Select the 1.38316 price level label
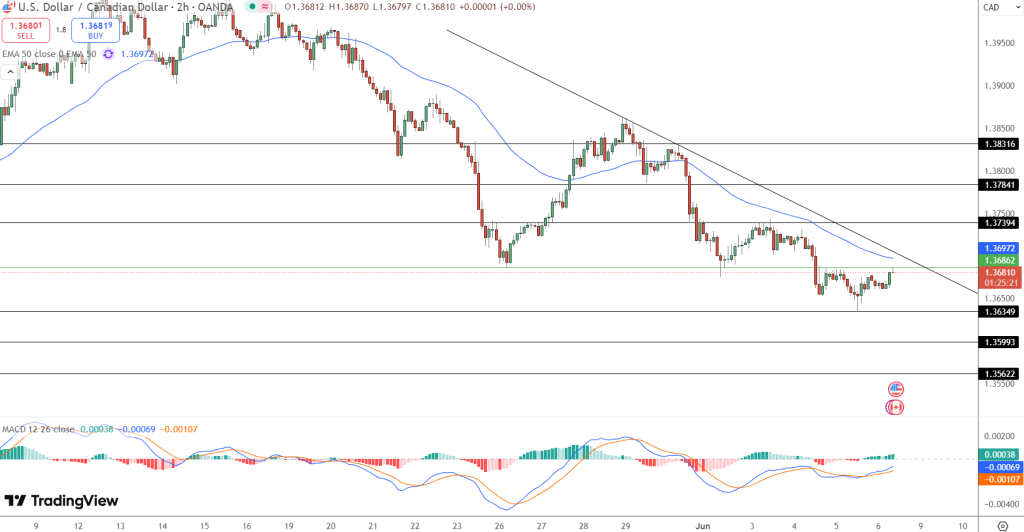 click(x=998, y=144)
